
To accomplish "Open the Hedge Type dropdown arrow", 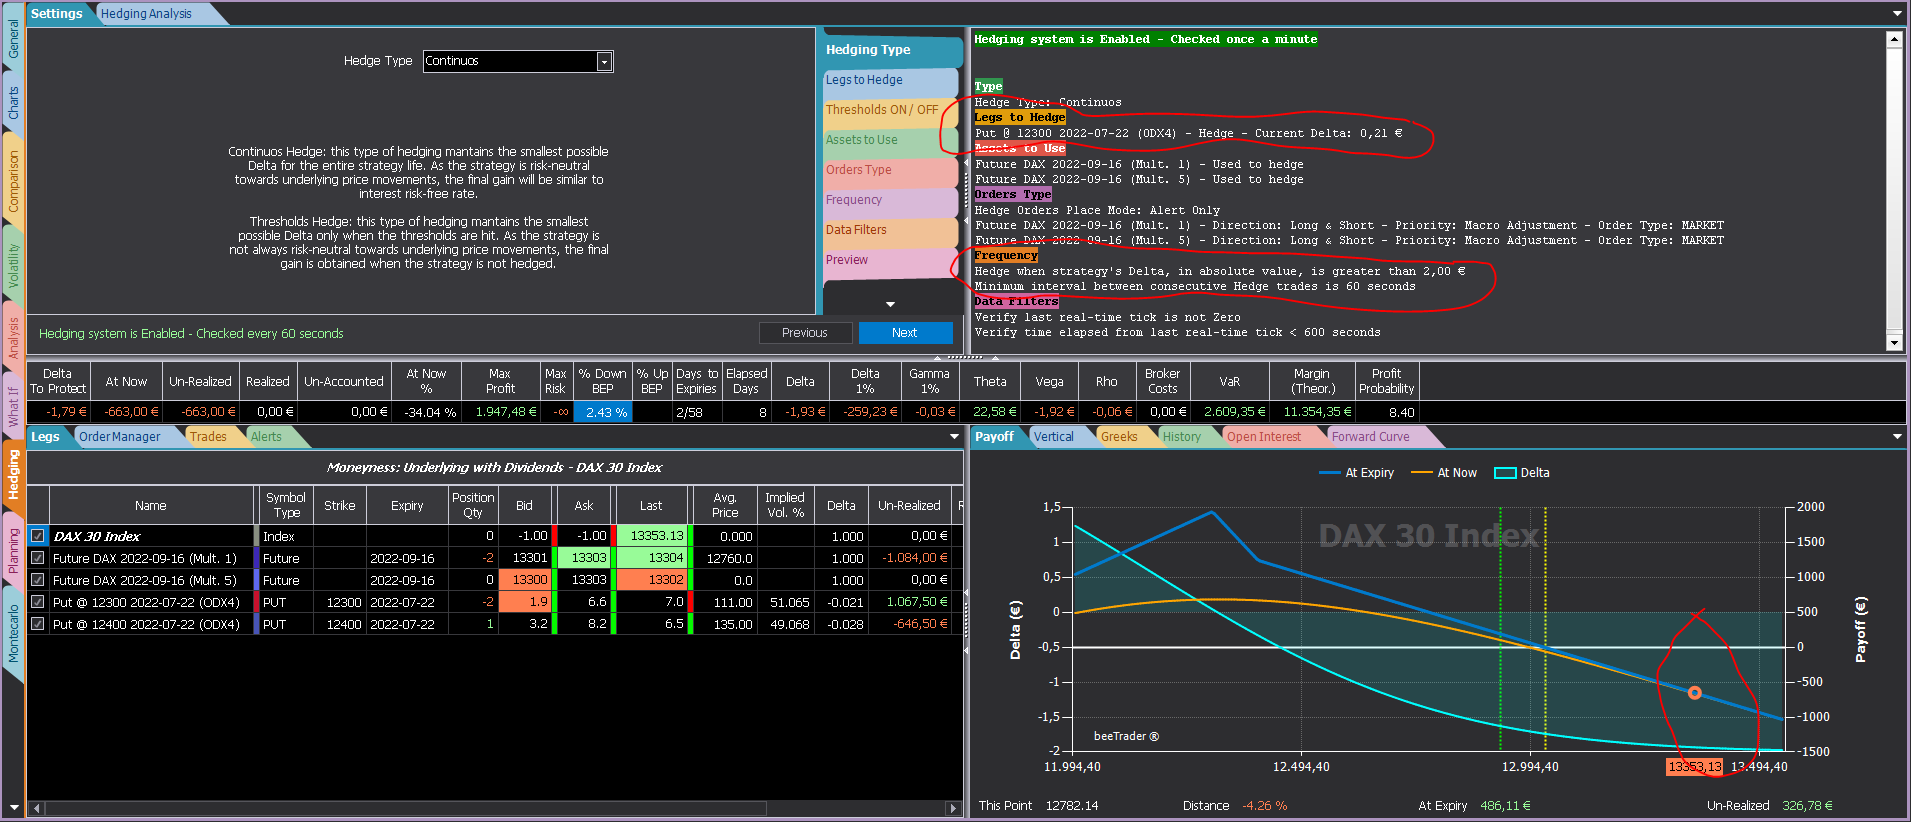I will click(x=604, y=62).
